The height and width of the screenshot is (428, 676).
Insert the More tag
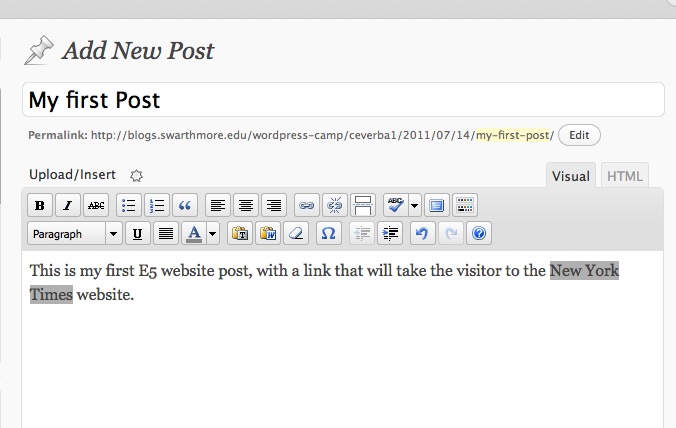(x=363, y=205)
